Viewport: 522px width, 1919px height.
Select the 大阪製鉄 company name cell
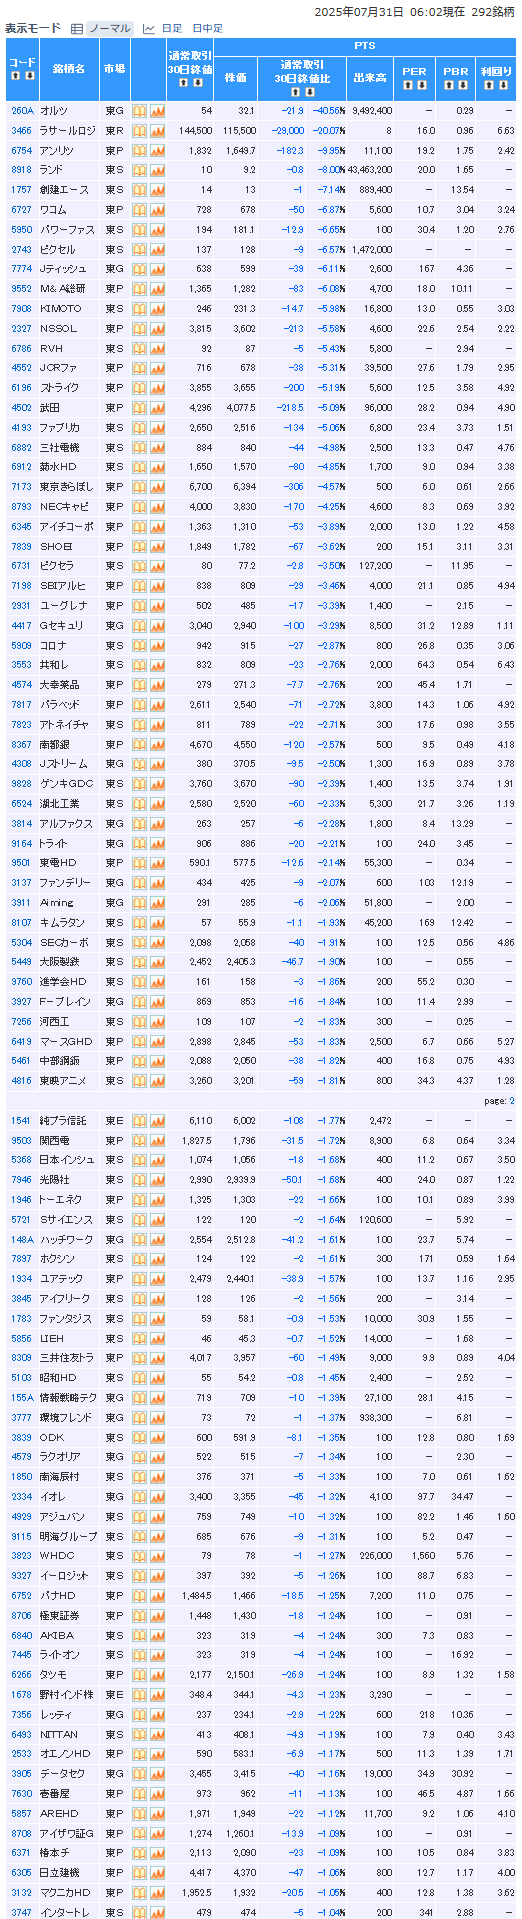pos(68,962)
